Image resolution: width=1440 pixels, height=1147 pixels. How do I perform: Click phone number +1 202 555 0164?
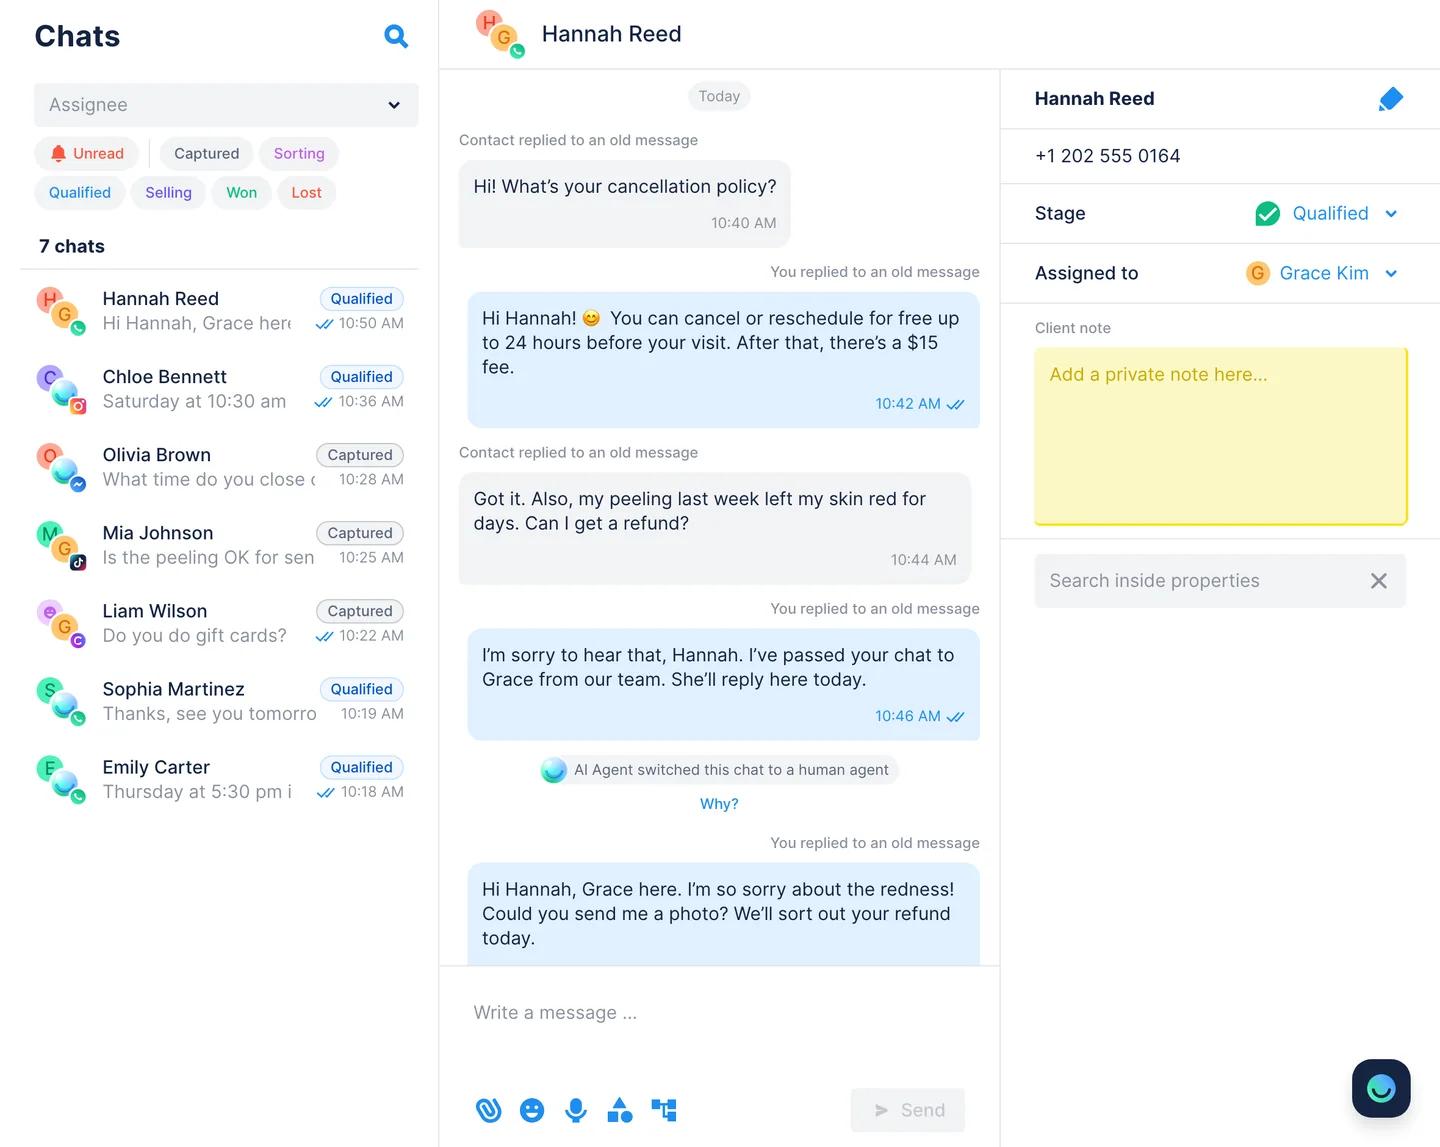pyautogui.click(x=1107, y=156)
